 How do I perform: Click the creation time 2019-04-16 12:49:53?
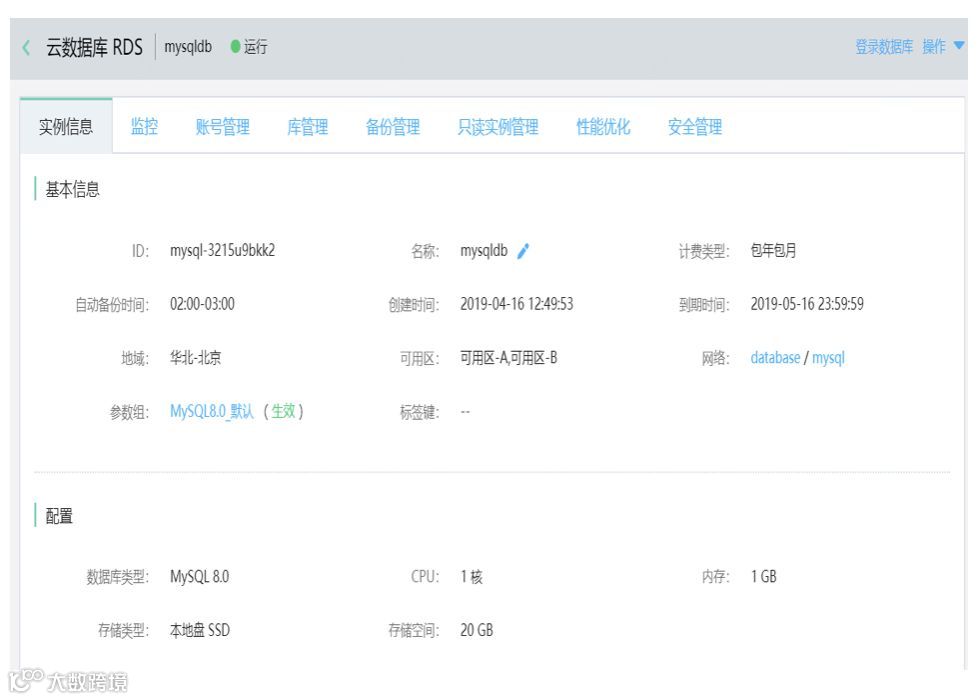pos(516,304)
